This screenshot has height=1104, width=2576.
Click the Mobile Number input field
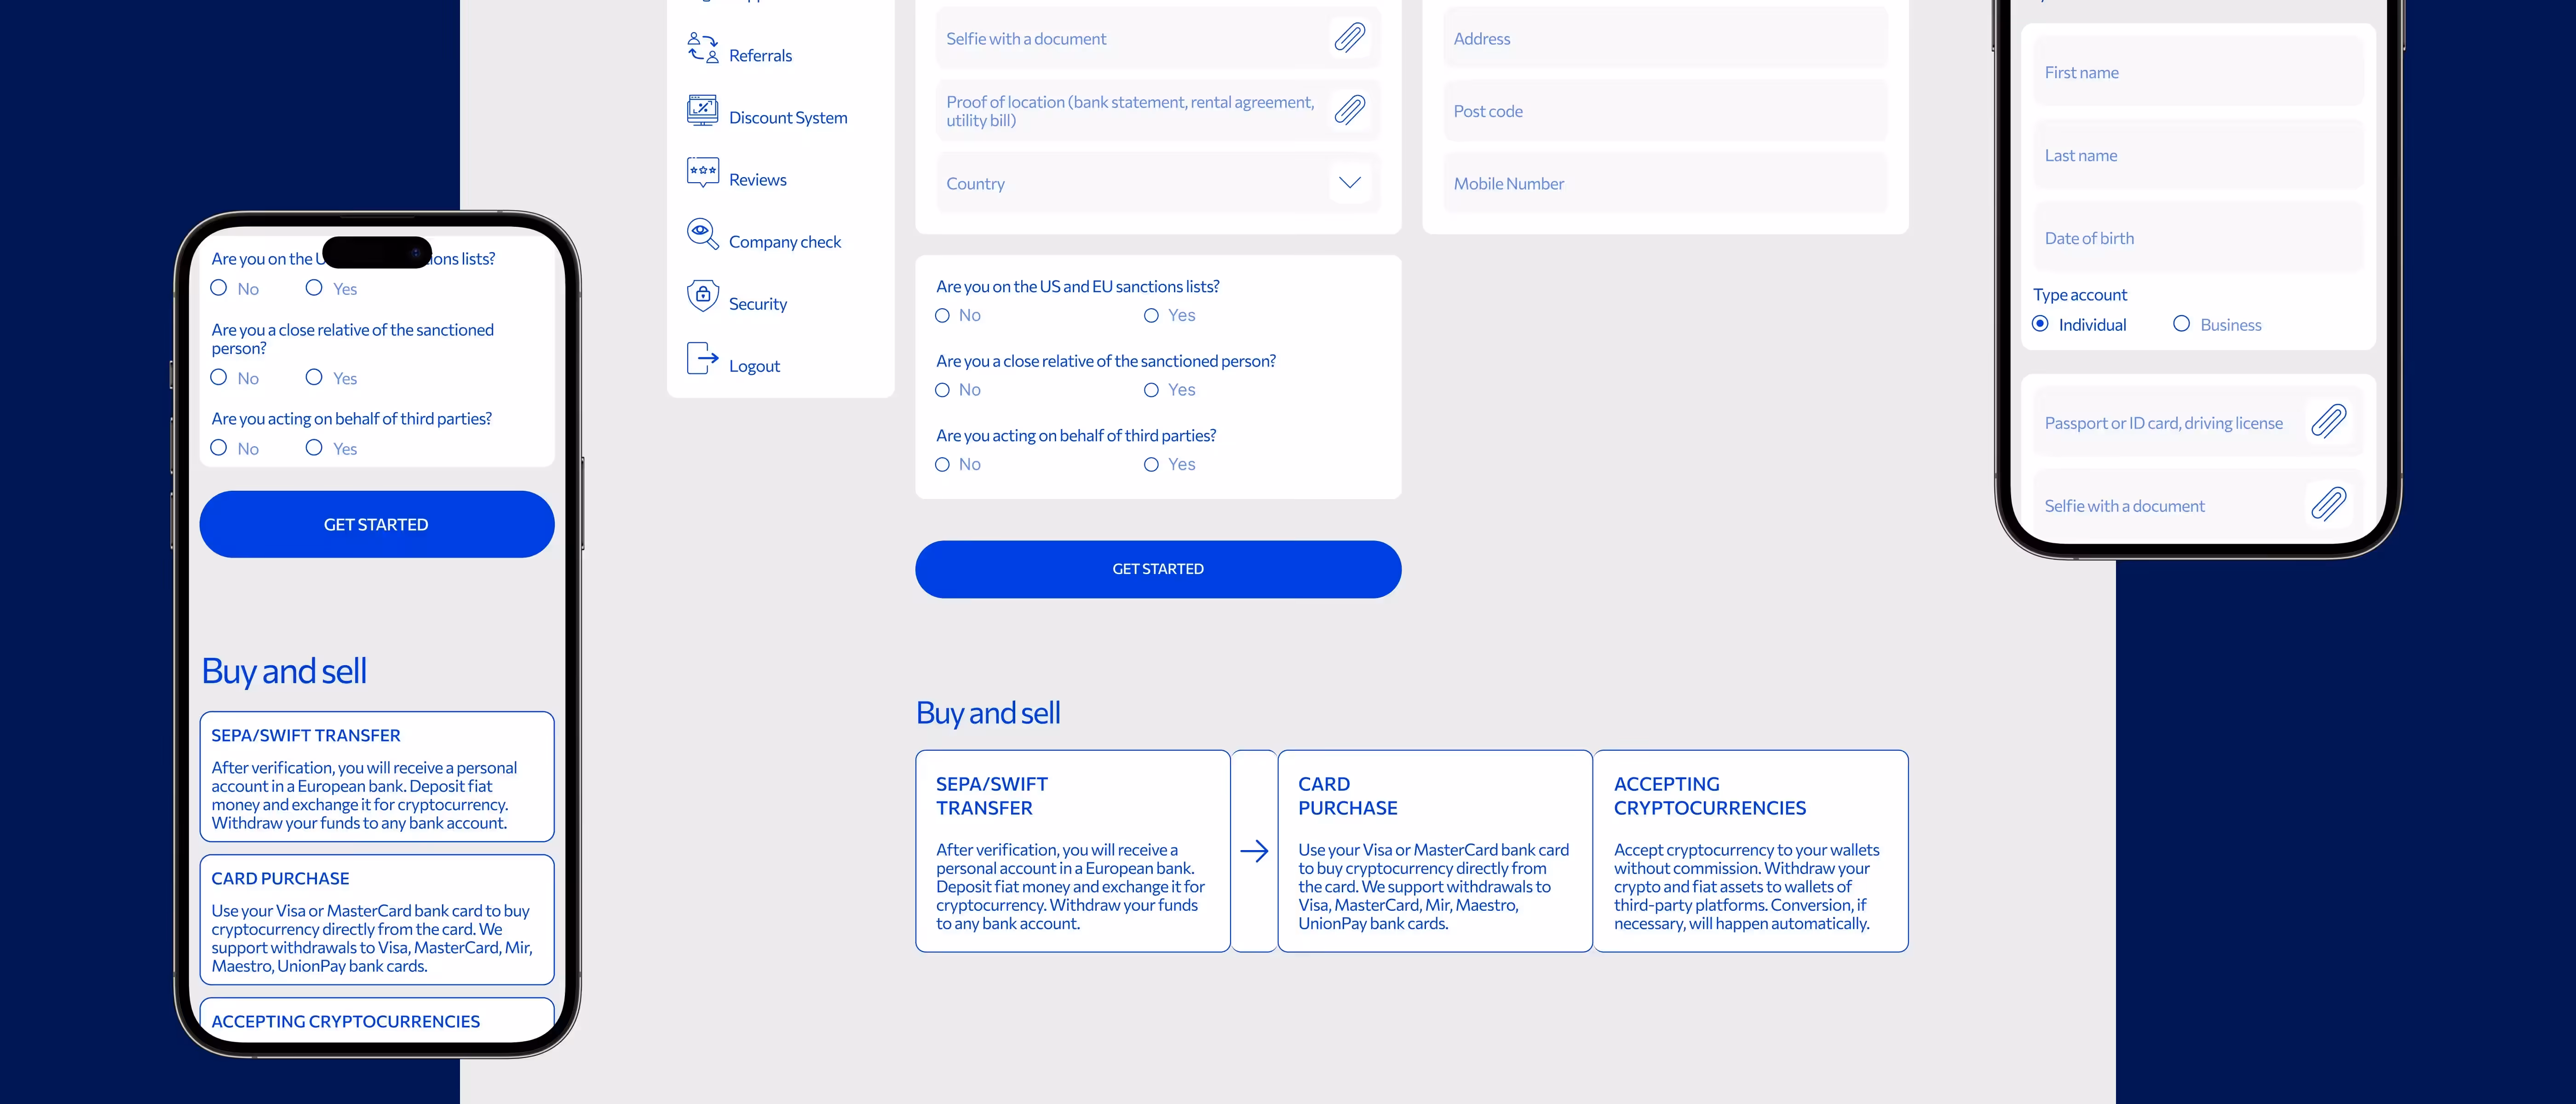(1665, 183)
